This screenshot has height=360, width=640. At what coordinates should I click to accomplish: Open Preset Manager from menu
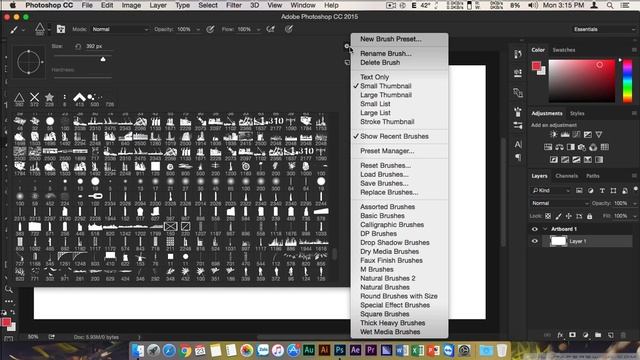tap(387, 151)
